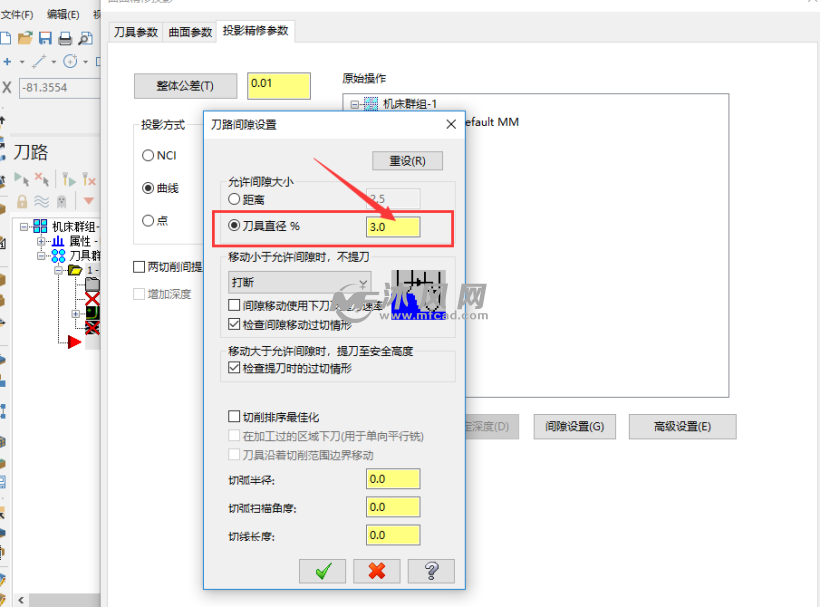The height and width of the screenshot is (607, 820).
Task: Click the 切弧扫描角度 input field
Action: click(x=393, y=507)
